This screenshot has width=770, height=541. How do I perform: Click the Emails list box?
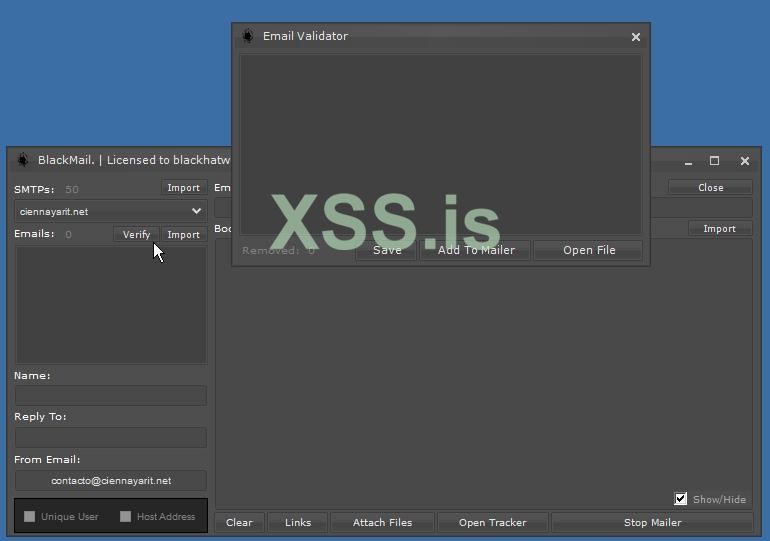[x=110, y=305]
